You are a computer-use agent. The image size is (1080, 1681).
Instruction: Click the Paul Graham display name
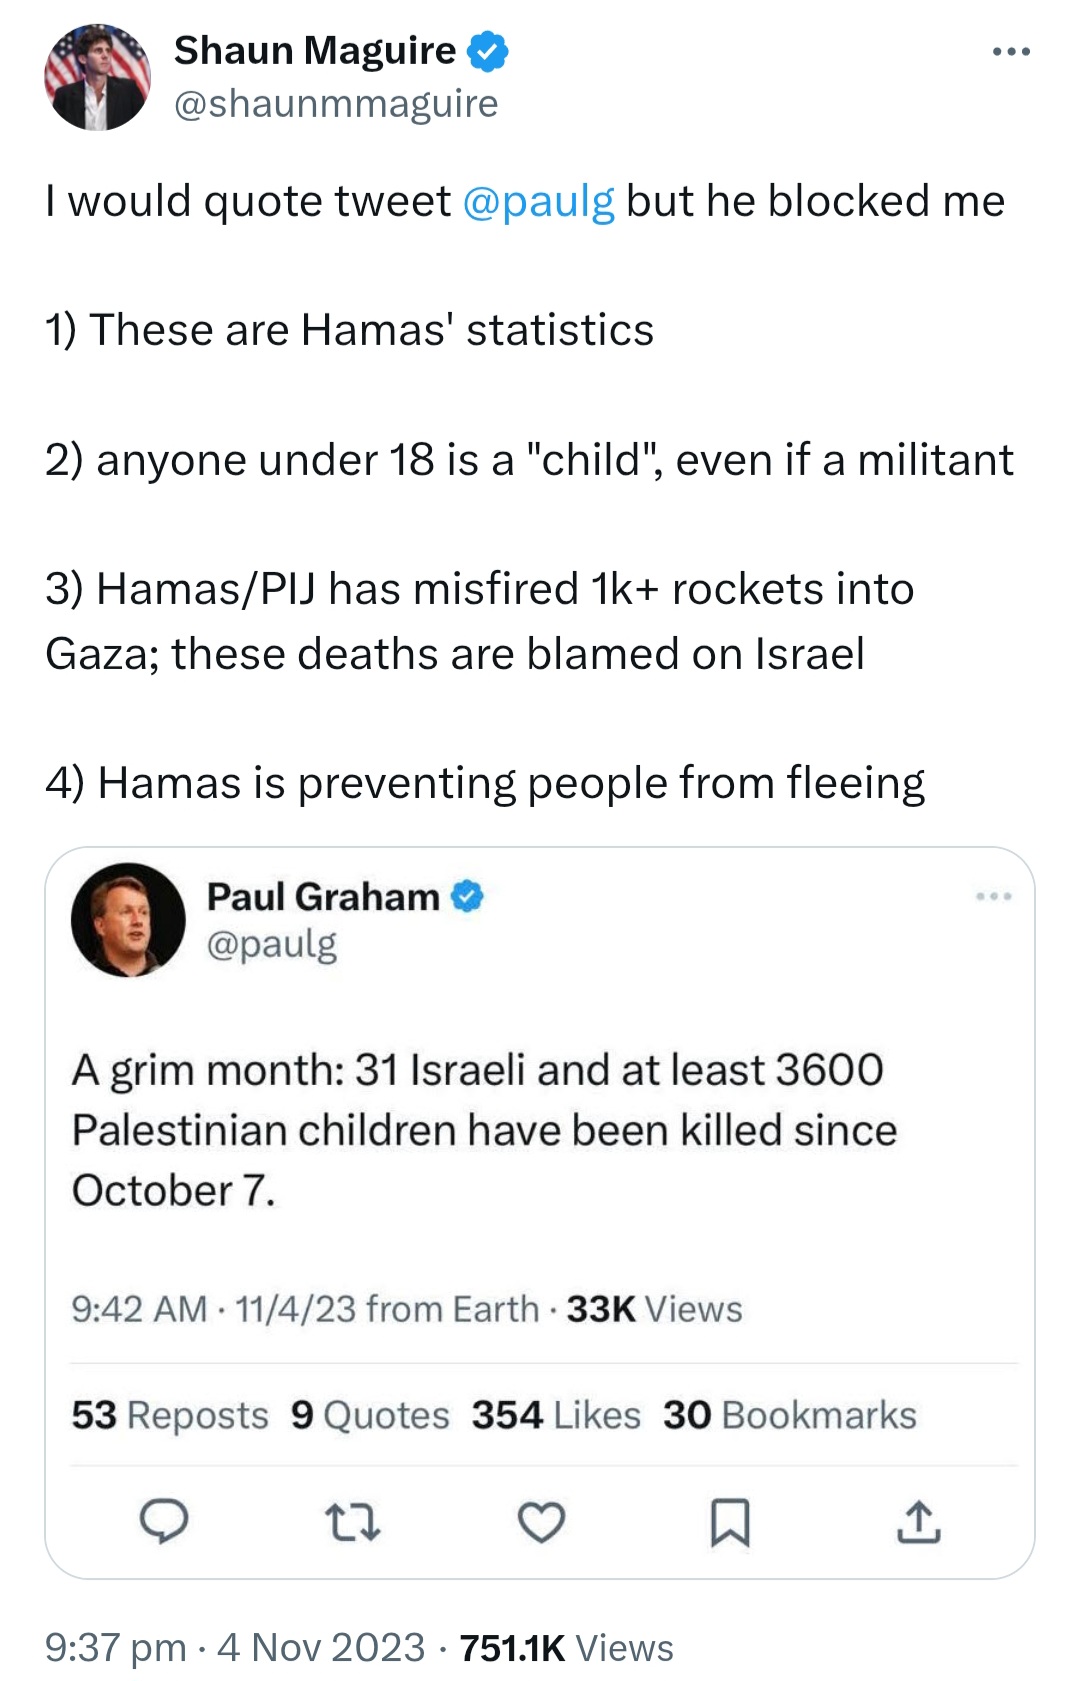pos(323,896)
